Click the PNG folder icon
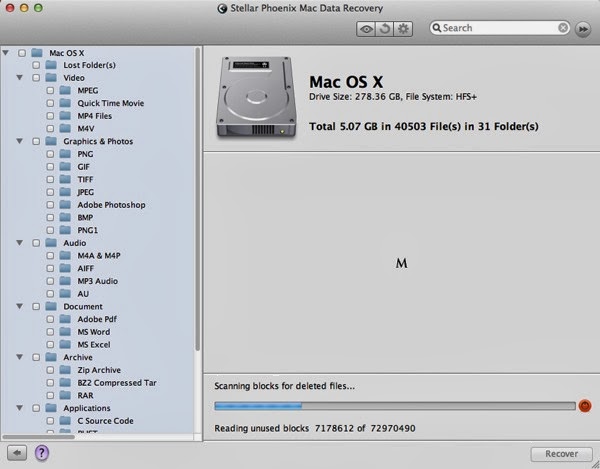Screen dimensions: 600x469 click(x=65, y=154)
